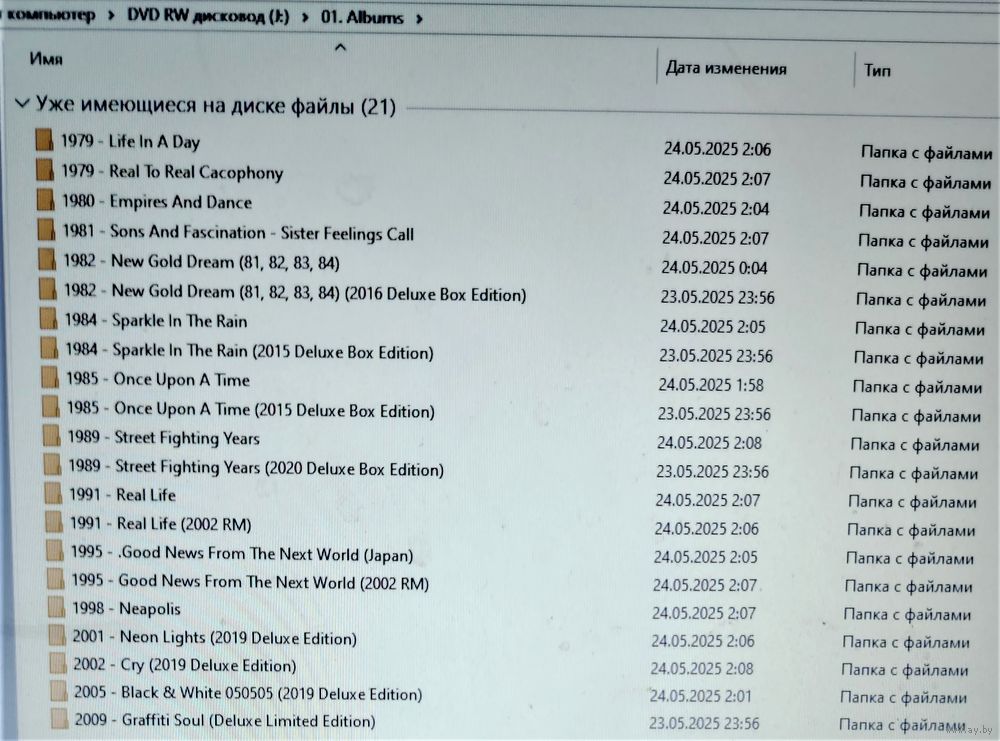Open breadcrumb arrow after 01. Albums
The width and height of the screenshot is (1000, 741).
point(419,18)
